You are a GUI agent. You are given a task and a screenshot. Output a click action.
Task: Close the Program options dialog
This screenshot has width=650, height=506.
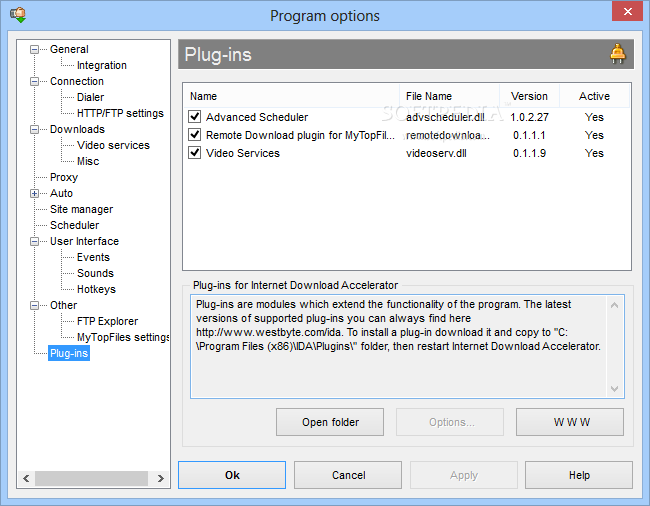[x=628, y=12]
